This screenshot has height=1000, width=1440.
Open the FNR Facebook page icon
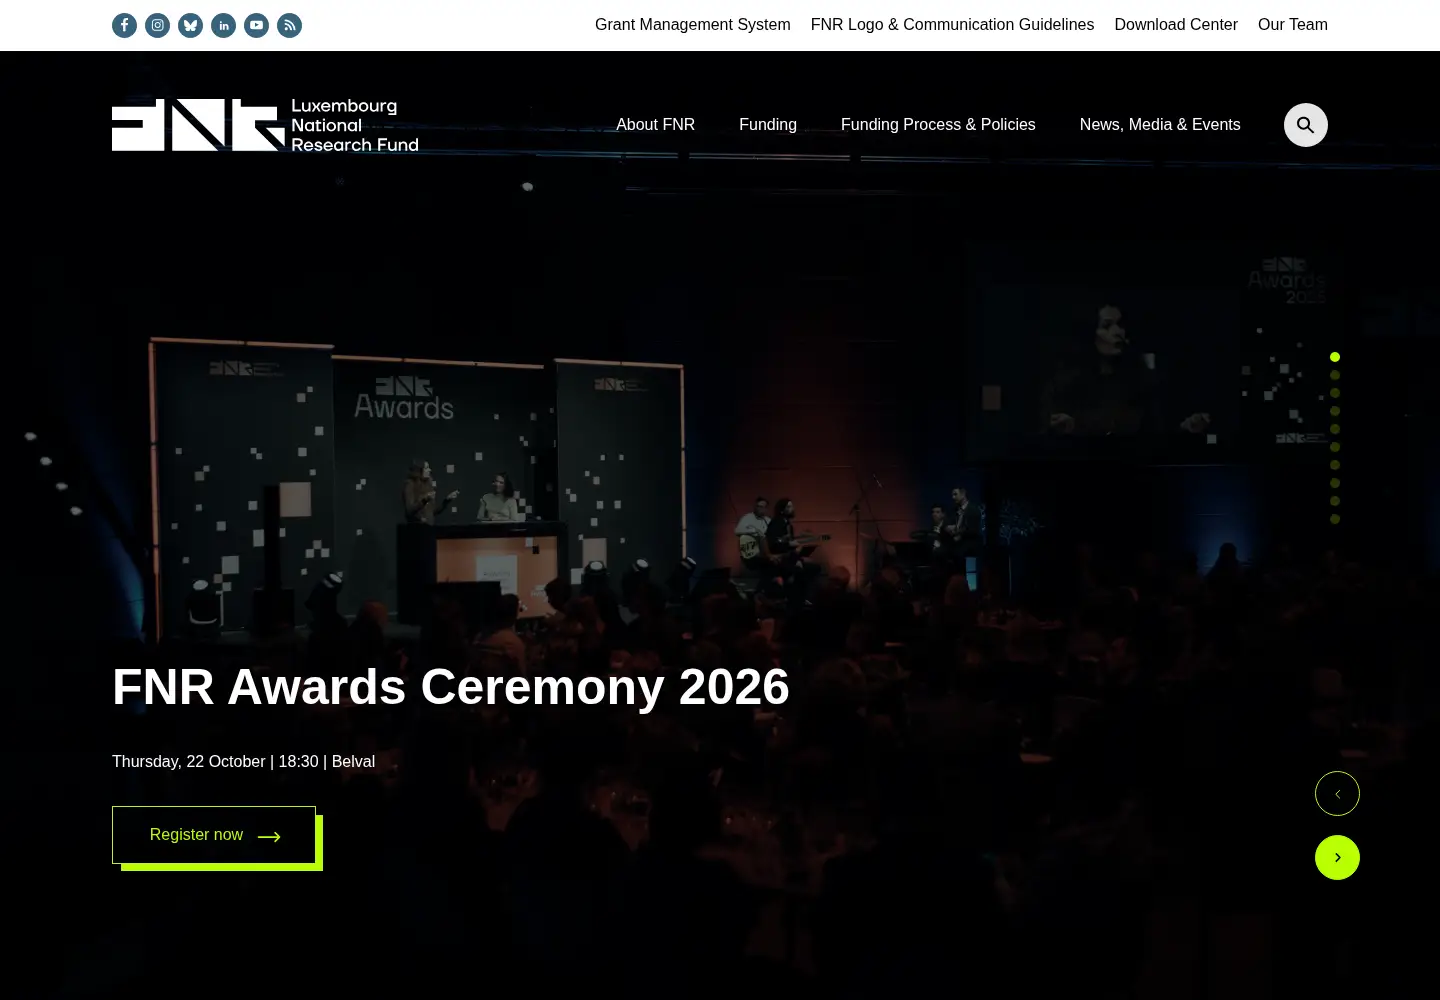tap(124, 25)
